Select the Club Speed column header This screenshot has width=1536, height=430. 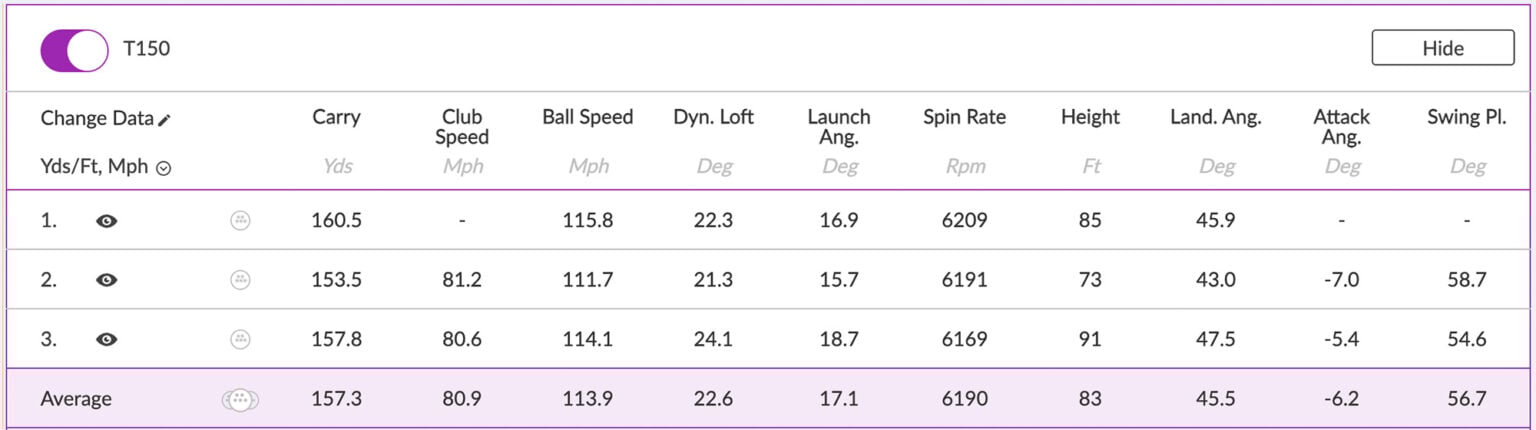tap(462, 127)
